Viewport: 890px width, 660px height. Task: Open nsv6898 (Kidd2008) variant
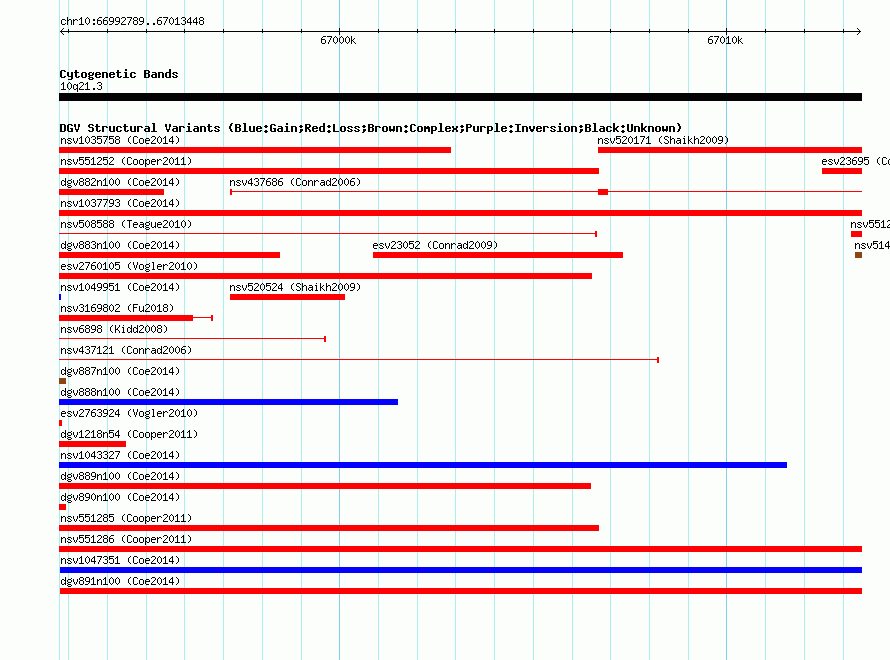click(114, 329)
